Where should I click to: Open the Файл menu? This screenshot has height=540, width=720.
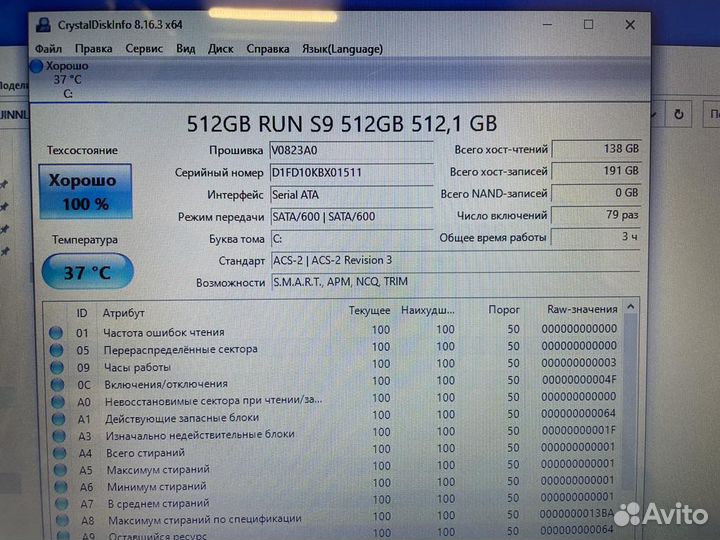(48, 49)
